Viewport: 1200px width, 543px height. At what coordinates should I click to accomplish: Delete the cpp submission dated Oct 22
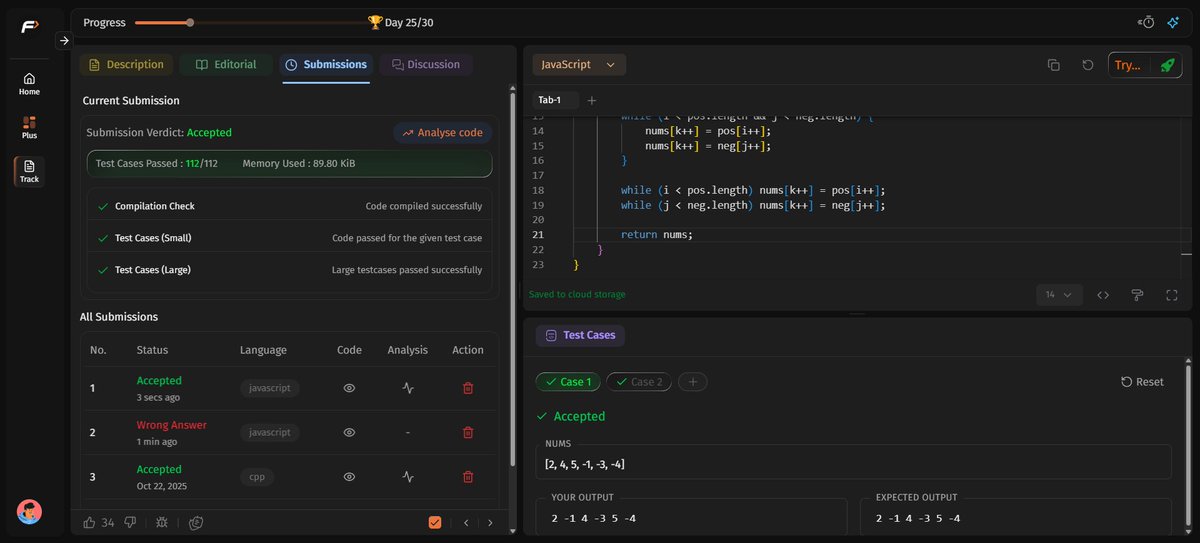point(468,477)
